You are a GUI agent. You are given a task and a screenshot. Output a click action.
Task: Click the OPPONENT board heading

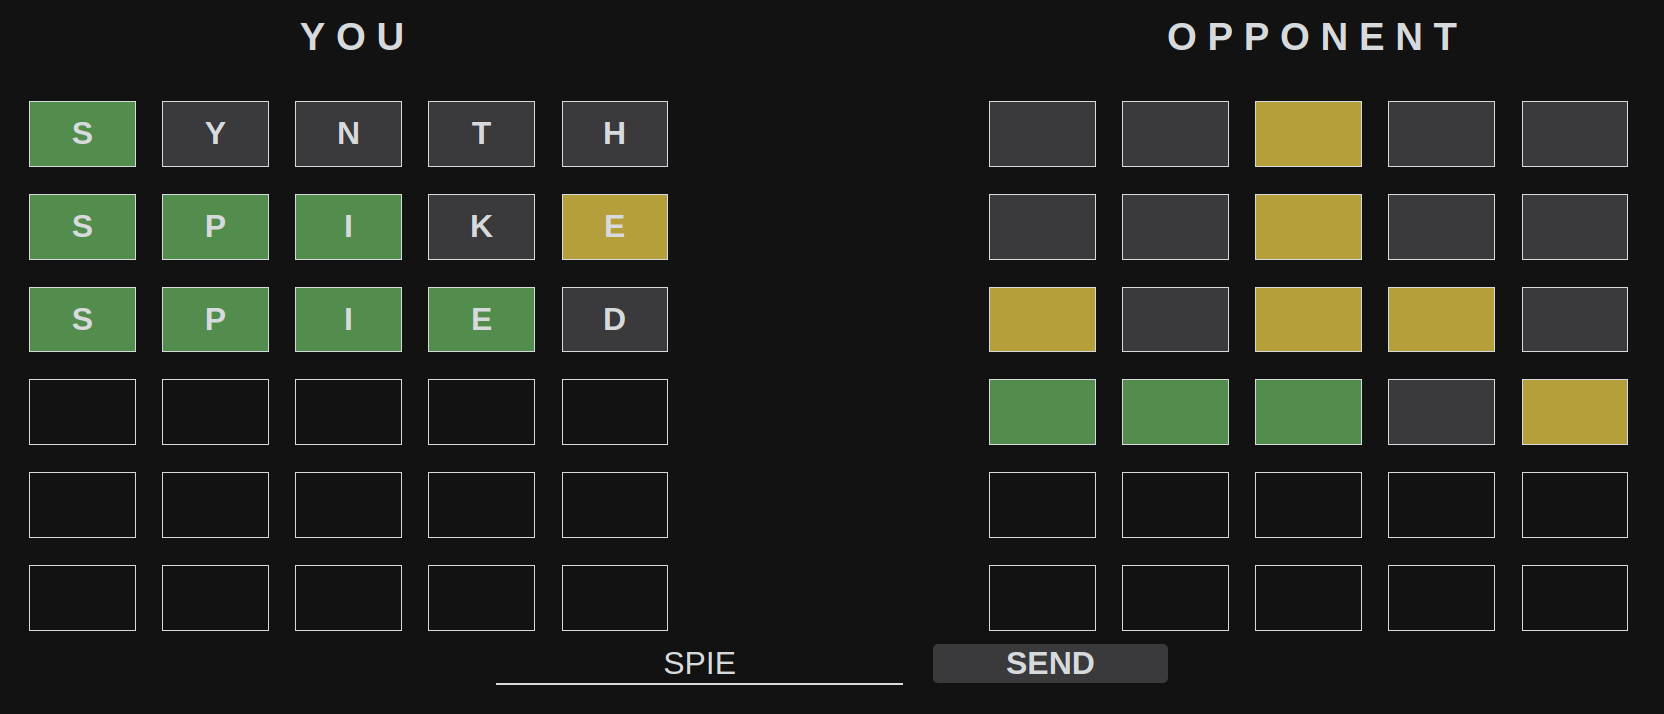coord(1314,37)
